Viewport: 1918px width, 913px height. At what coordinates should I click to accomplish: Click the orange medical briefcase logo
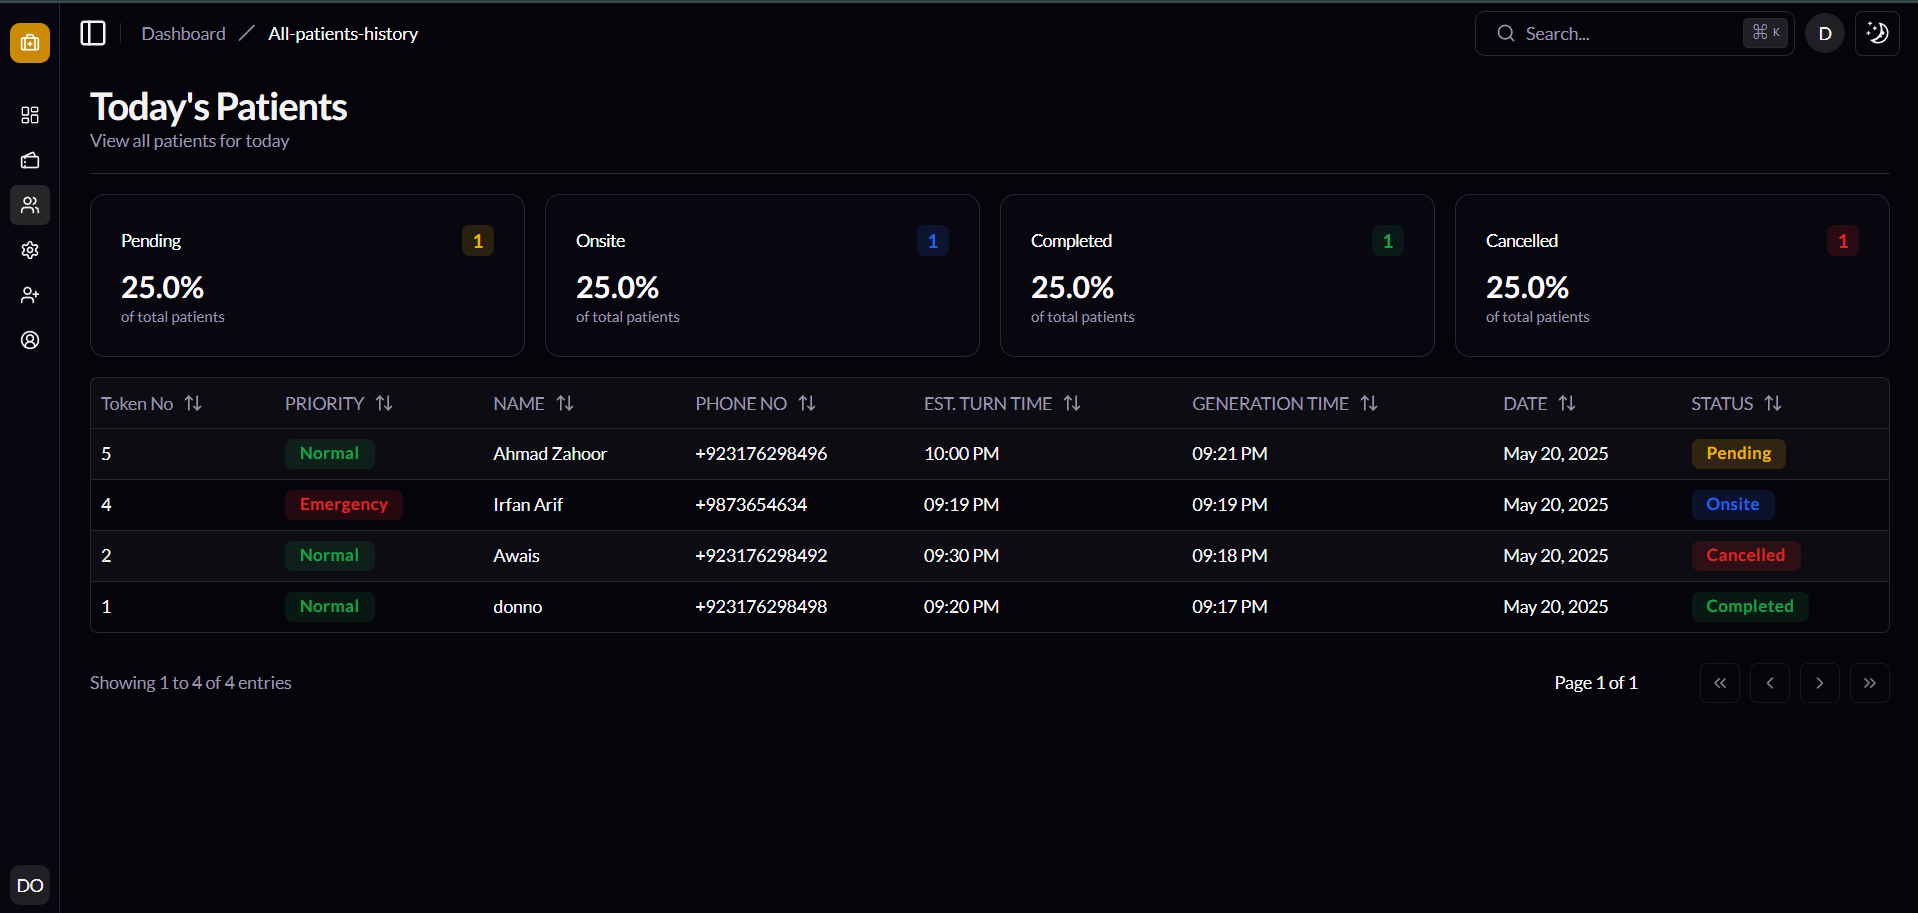pos(30,43)
